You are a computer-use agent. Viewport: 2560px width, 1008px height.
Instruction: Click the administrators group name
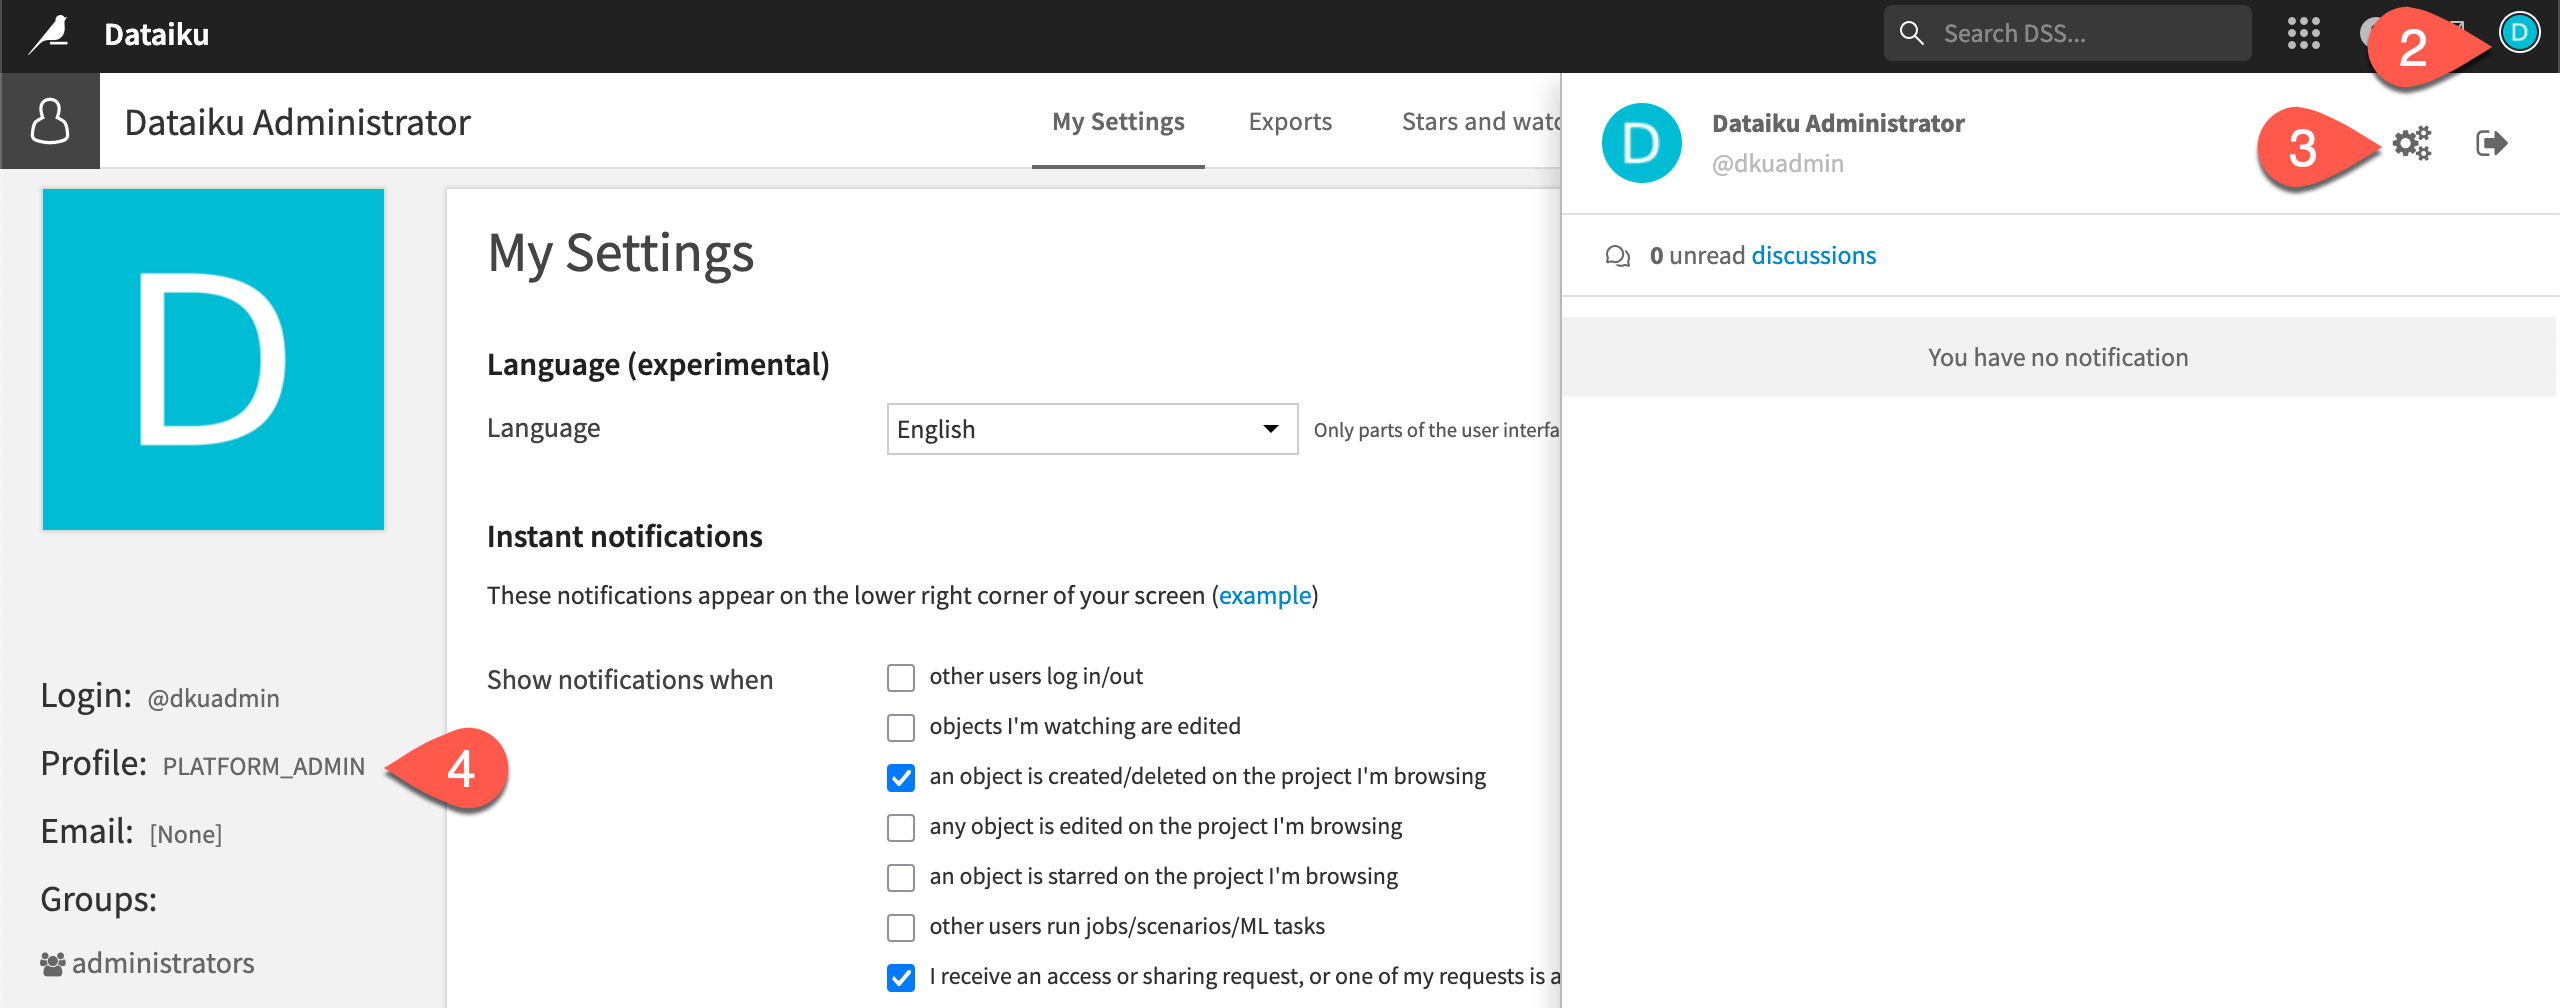click(163, 963)
